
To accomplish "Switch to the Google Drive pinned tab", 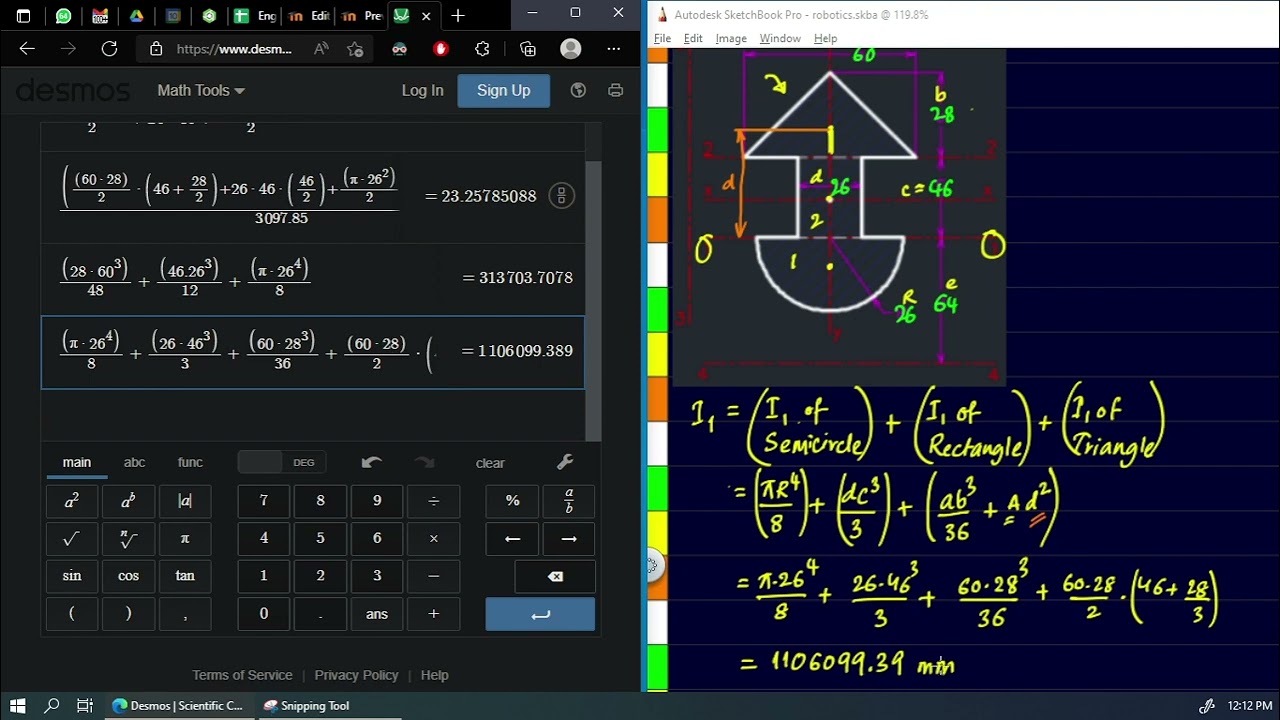I will tap(137, 16).
